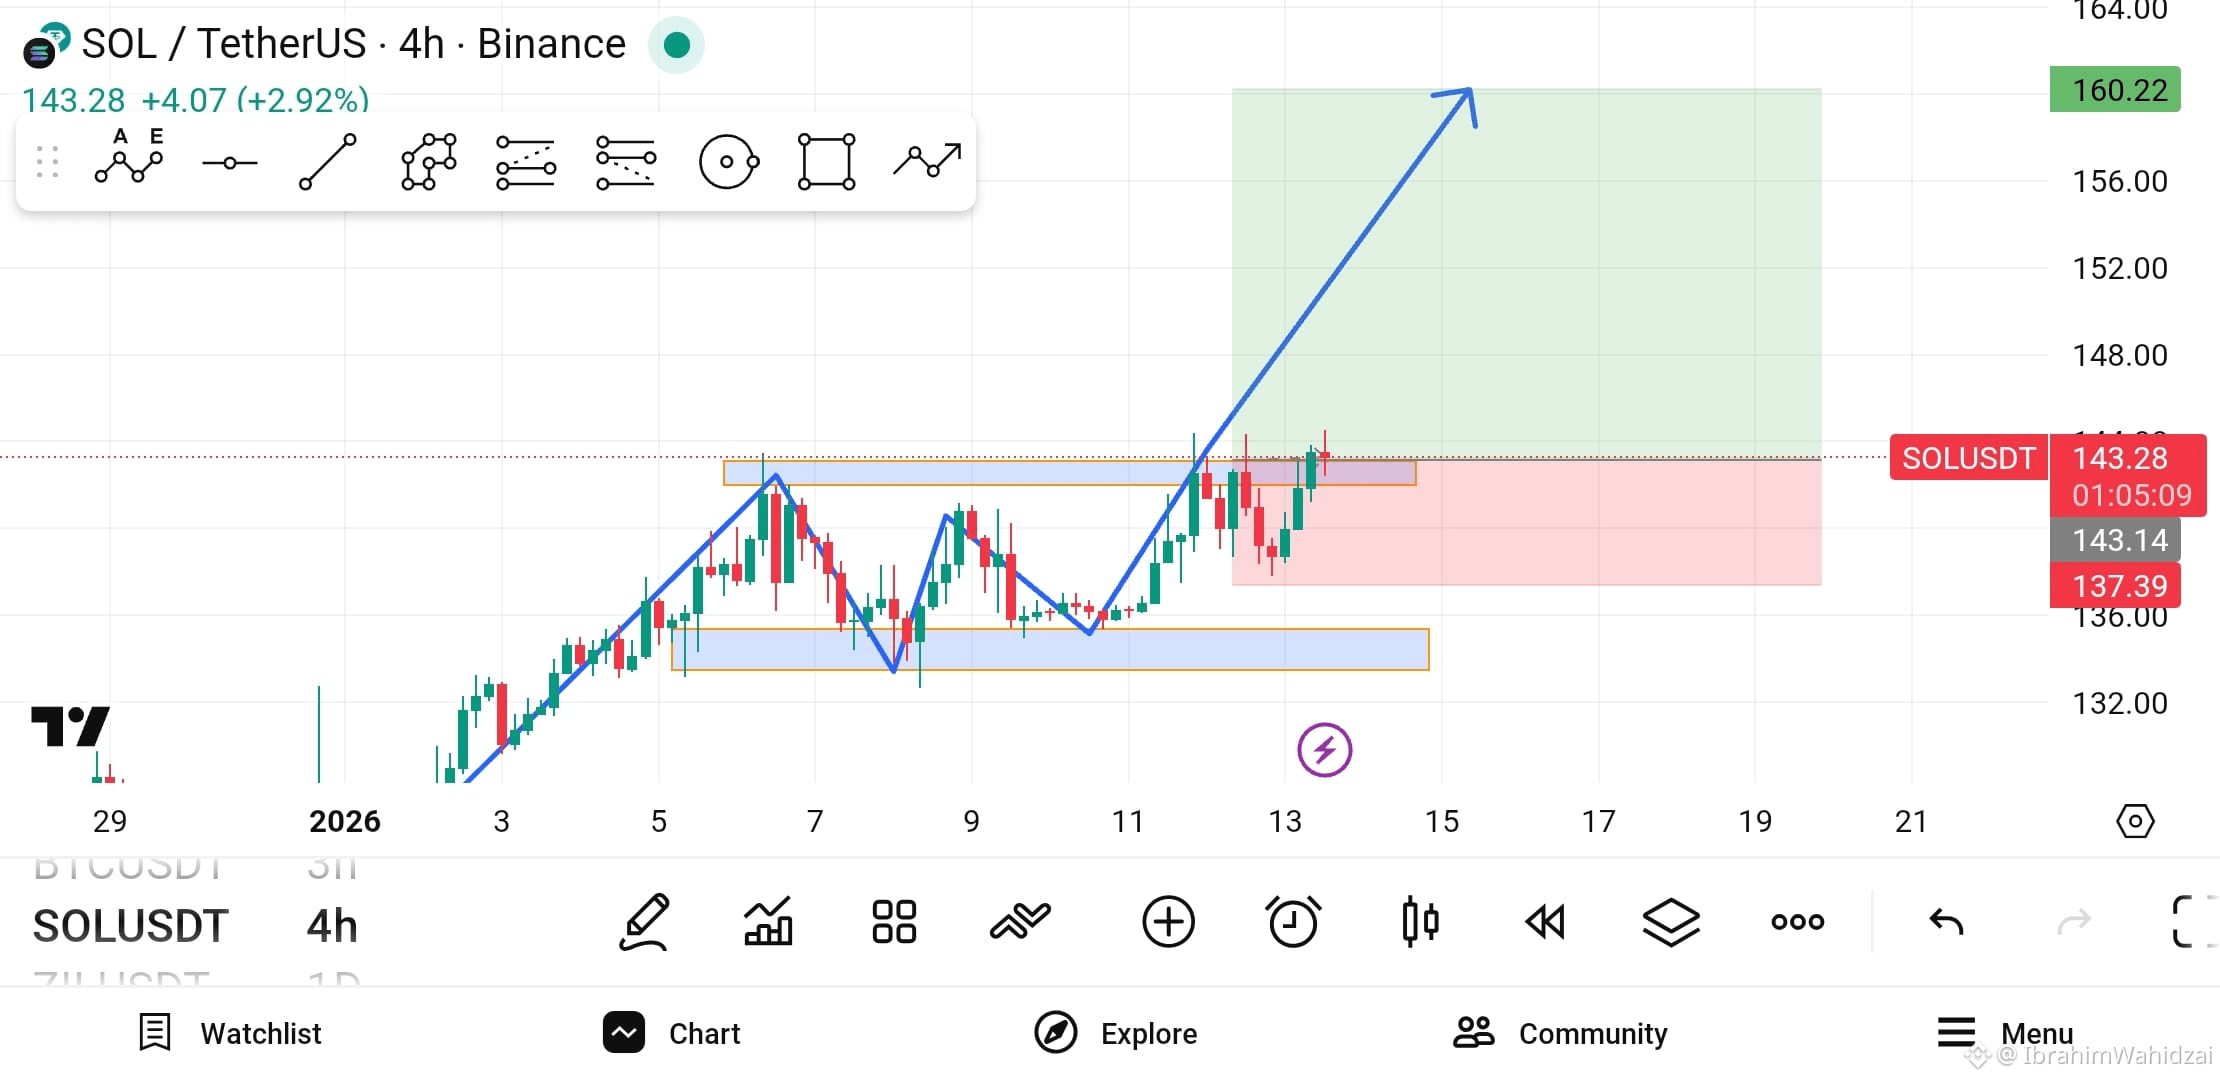The image size is (2220, 1080).
Task: Undo the last drawing action
Action: coord(1946,921)
